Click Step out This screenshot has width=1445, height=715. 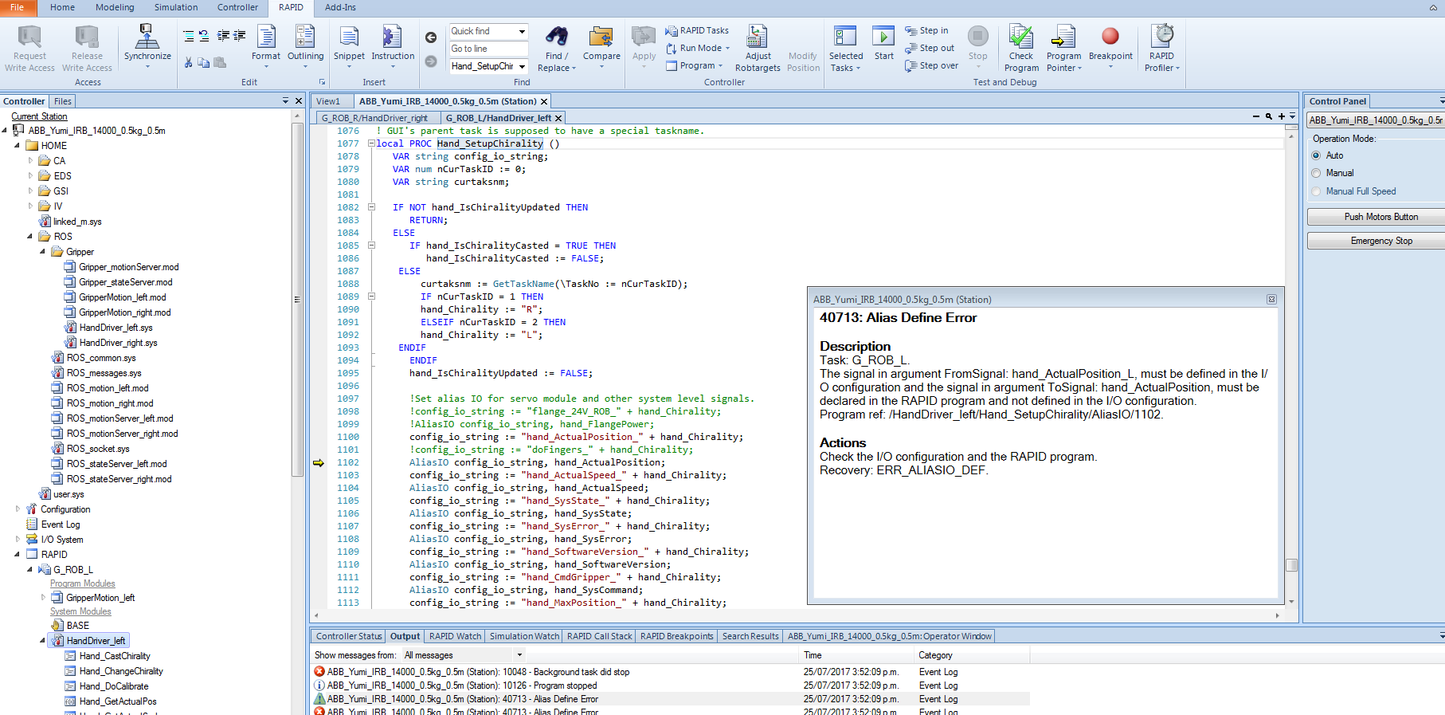coord(930,48)
